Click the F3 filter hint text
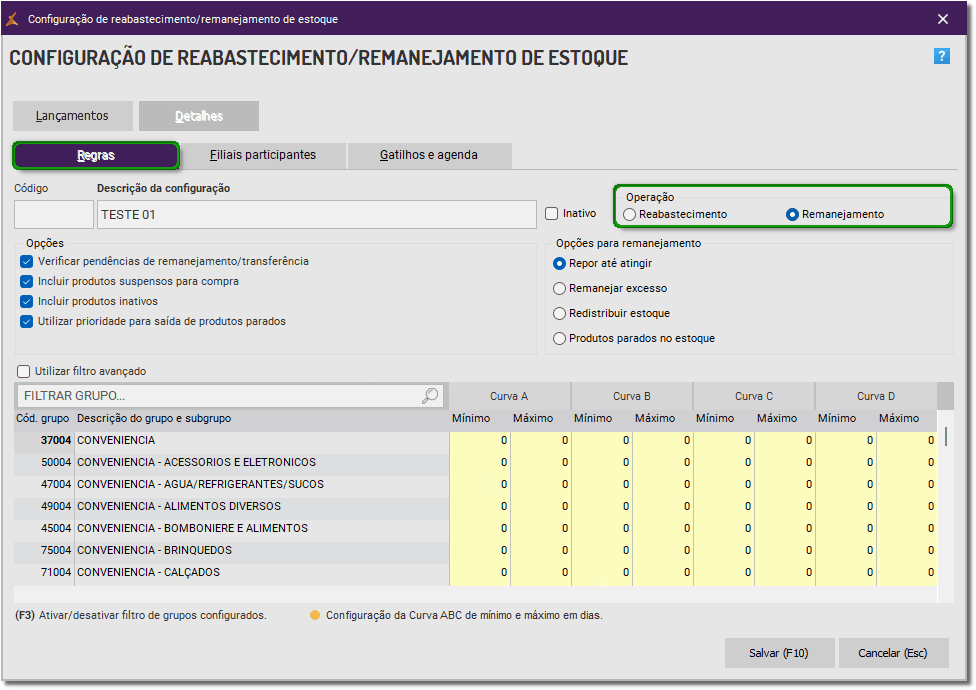Viewport: 976px width, 690px height. [141, 615]
